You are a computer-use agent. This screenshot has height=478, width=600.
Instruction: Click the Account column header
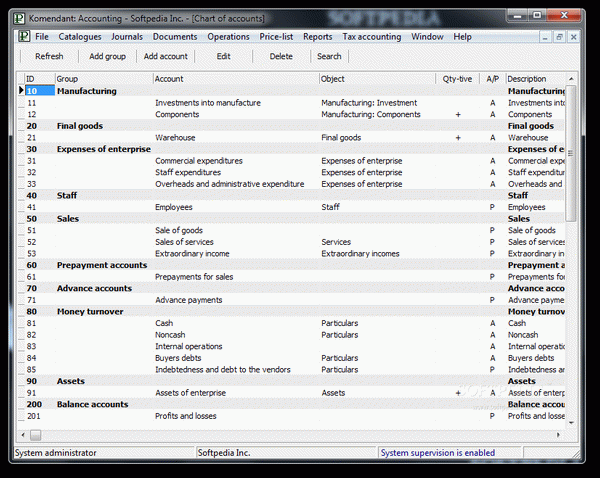(x=236, y=79)
